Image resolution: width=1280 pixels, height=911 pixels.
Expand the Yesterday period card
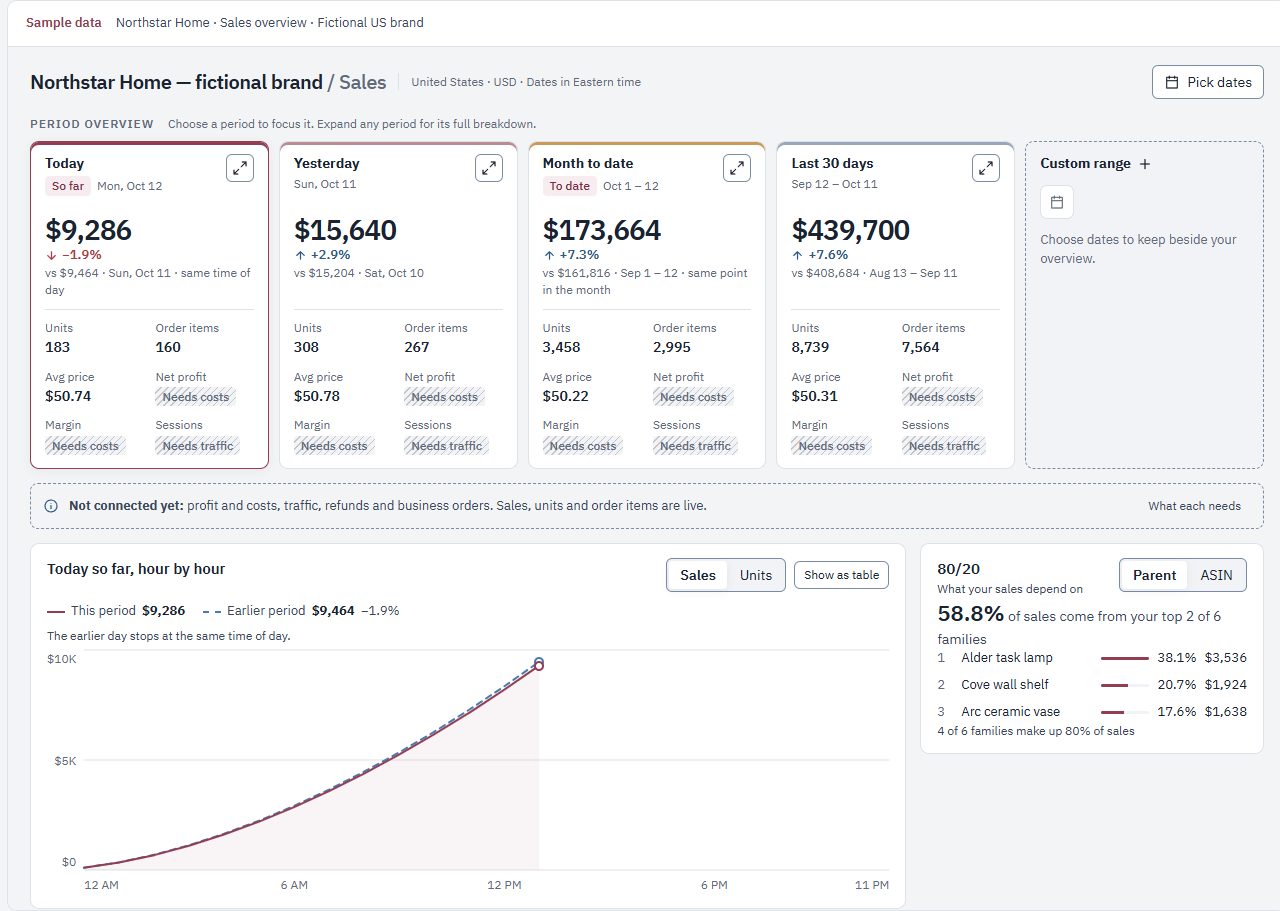tap(489, 168)
